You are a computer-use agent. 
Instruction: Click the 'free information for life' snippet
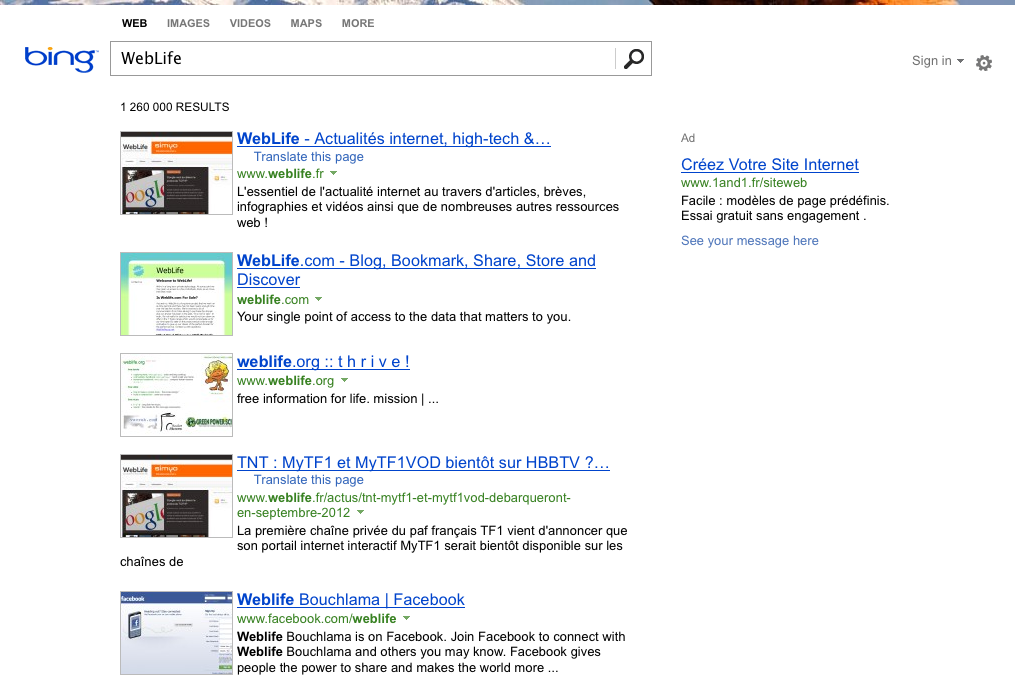click(x=338, y=399)
